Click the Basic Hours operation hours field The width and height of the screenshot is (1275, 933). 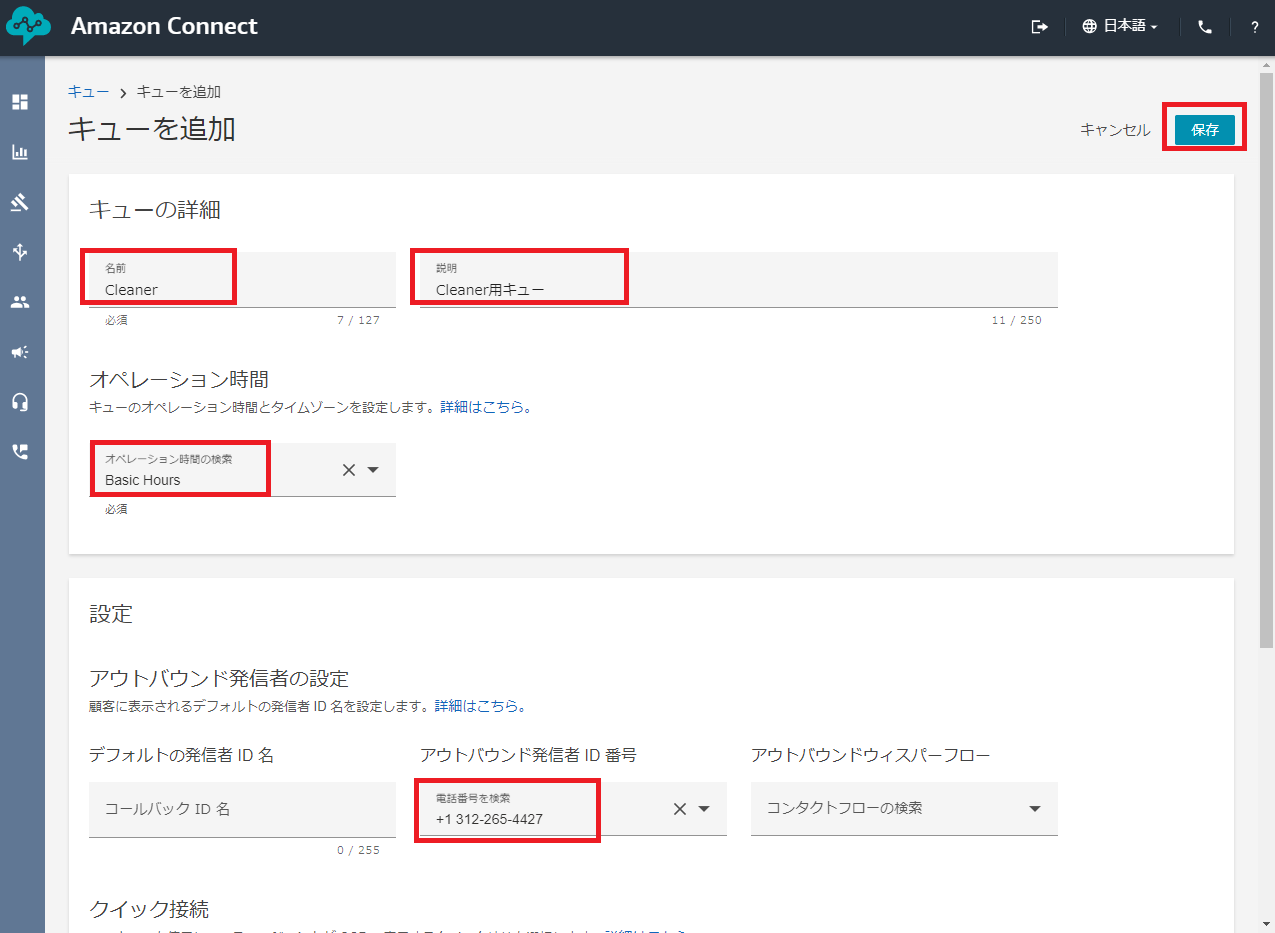pyautogui.click(x=242, y=470)
